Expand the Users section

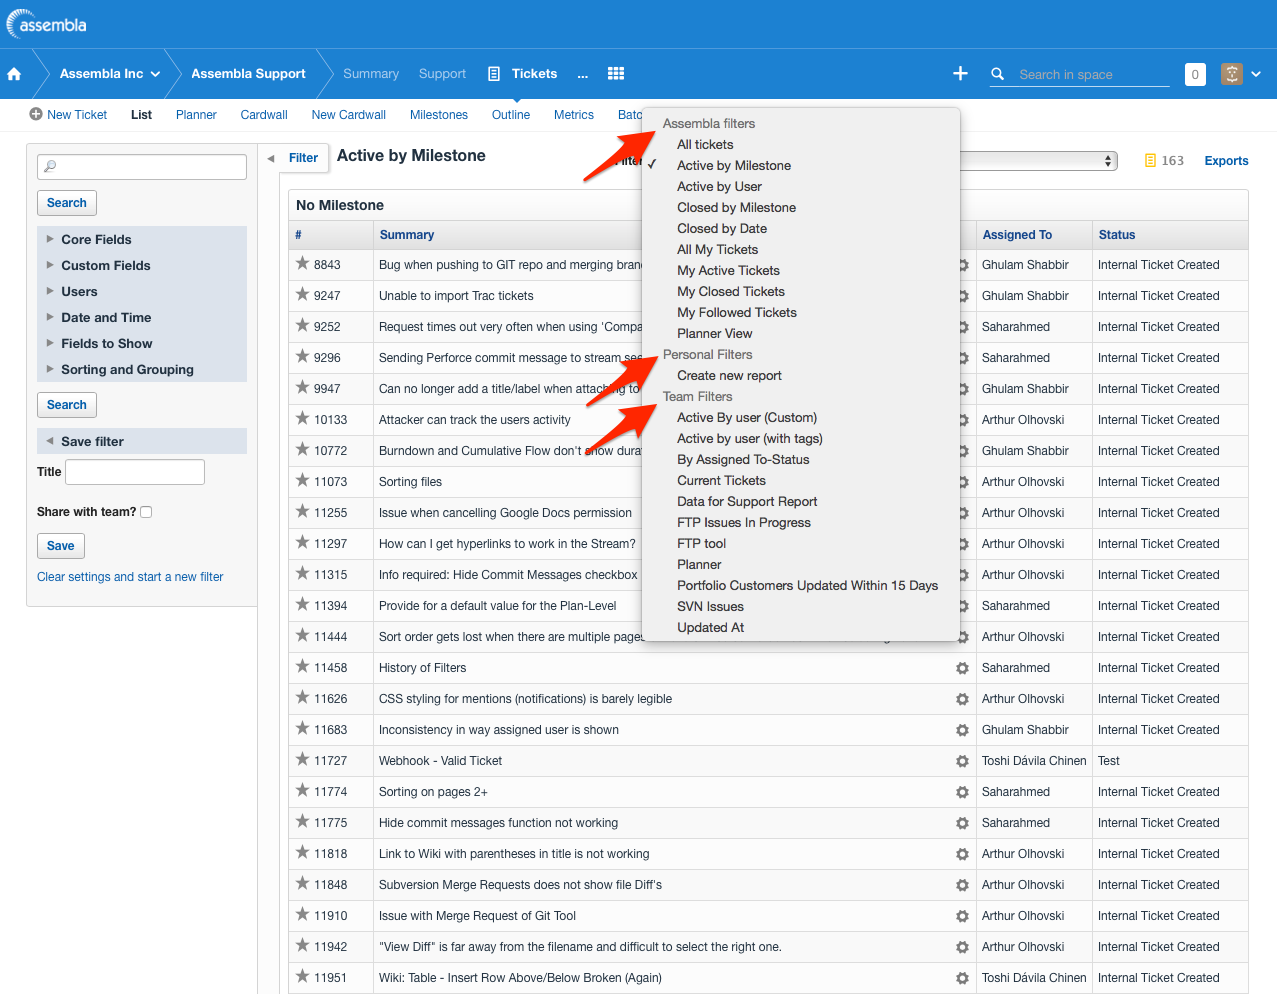(142, 291)
